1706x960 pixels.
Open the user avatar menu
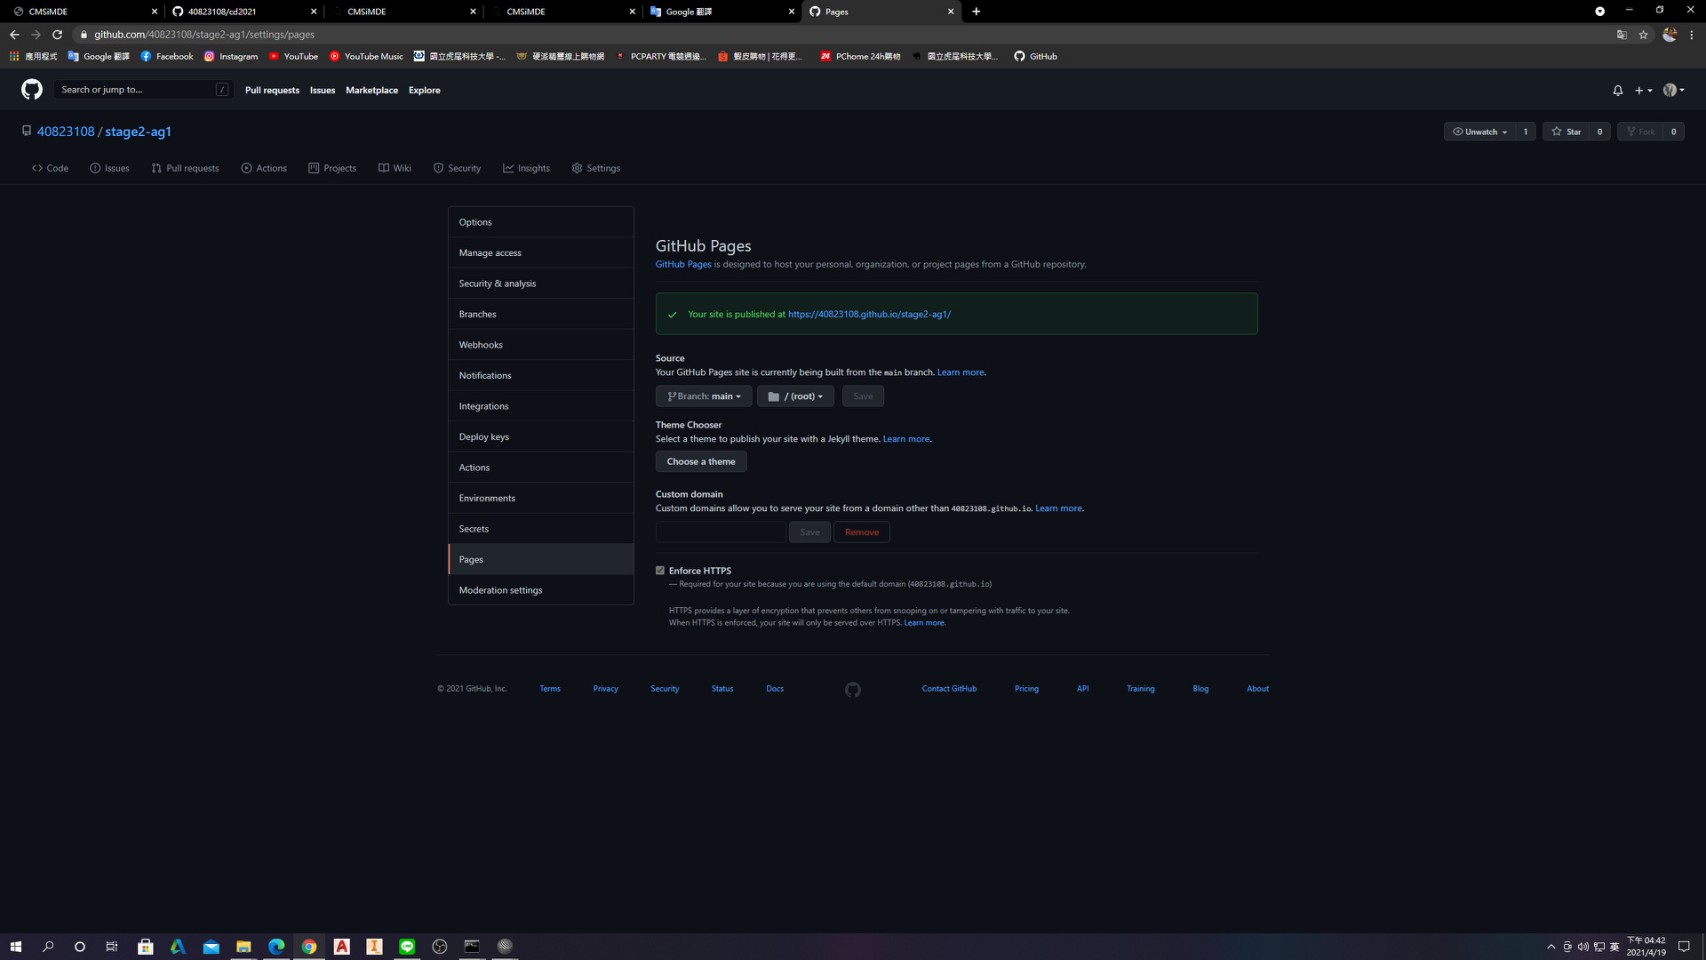1673,90
